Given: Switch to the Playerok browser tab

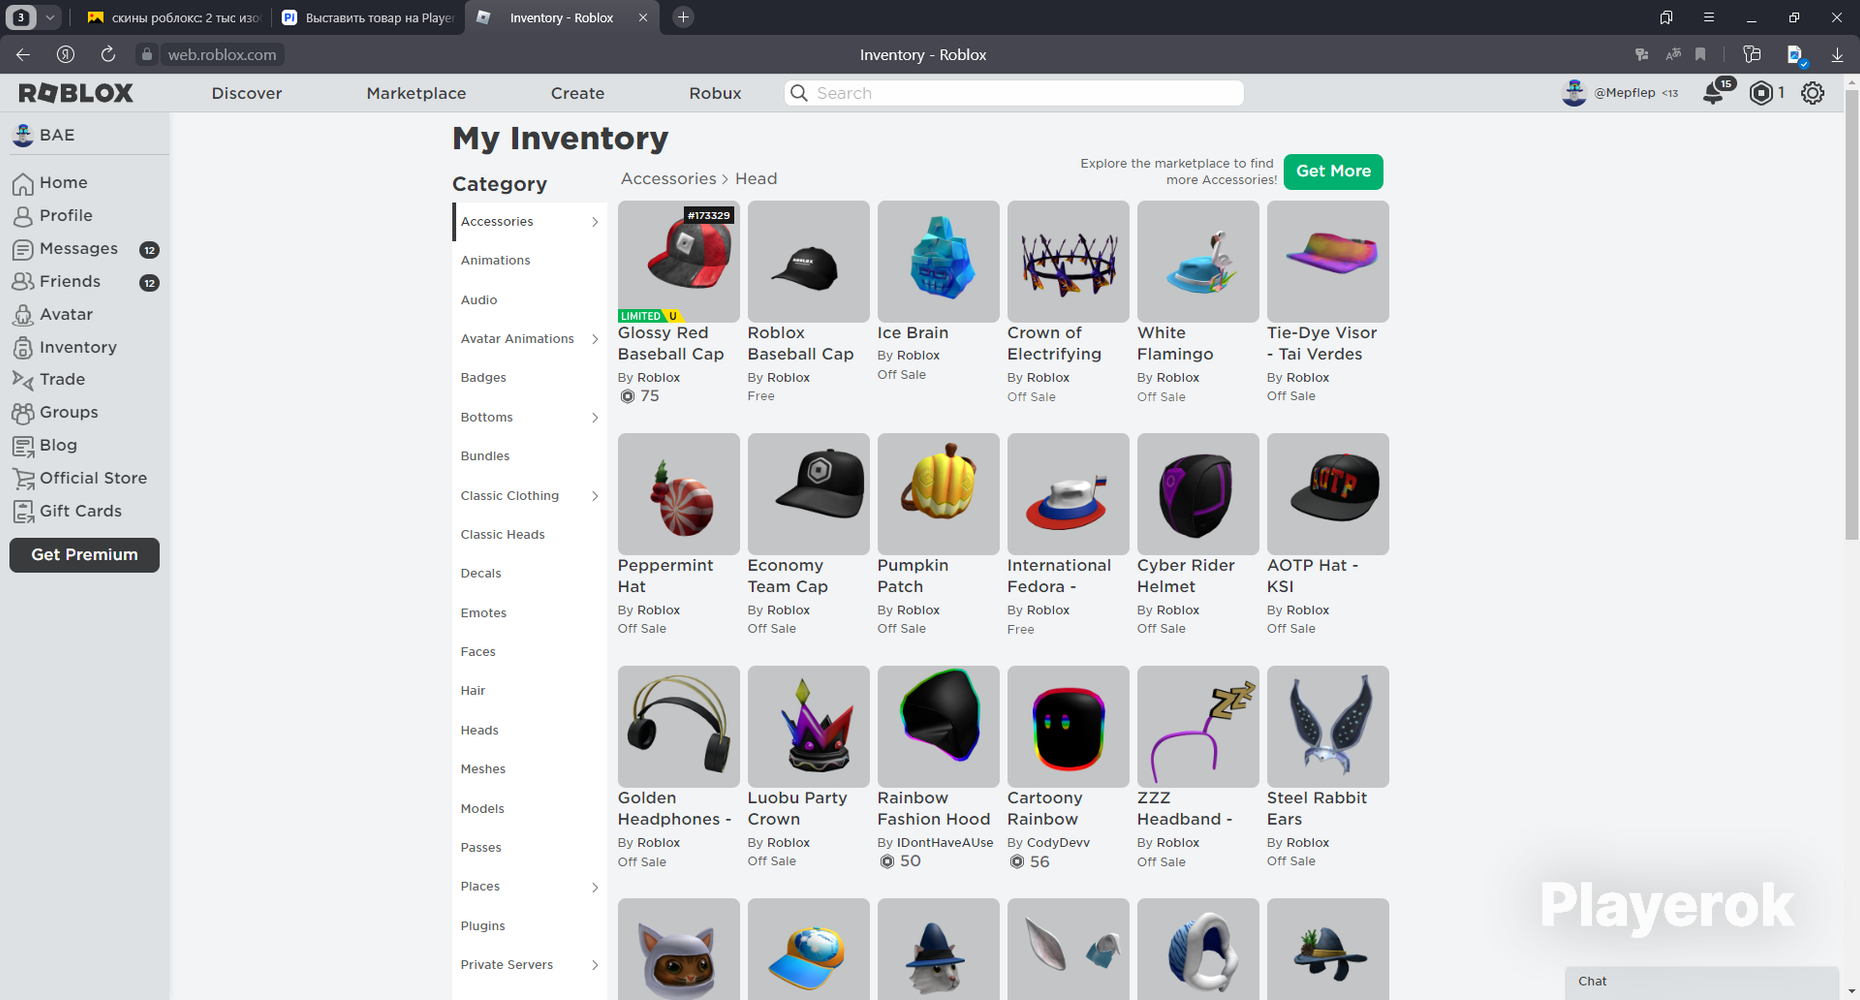Looking at the screenshot, I should tap(367, 17).
